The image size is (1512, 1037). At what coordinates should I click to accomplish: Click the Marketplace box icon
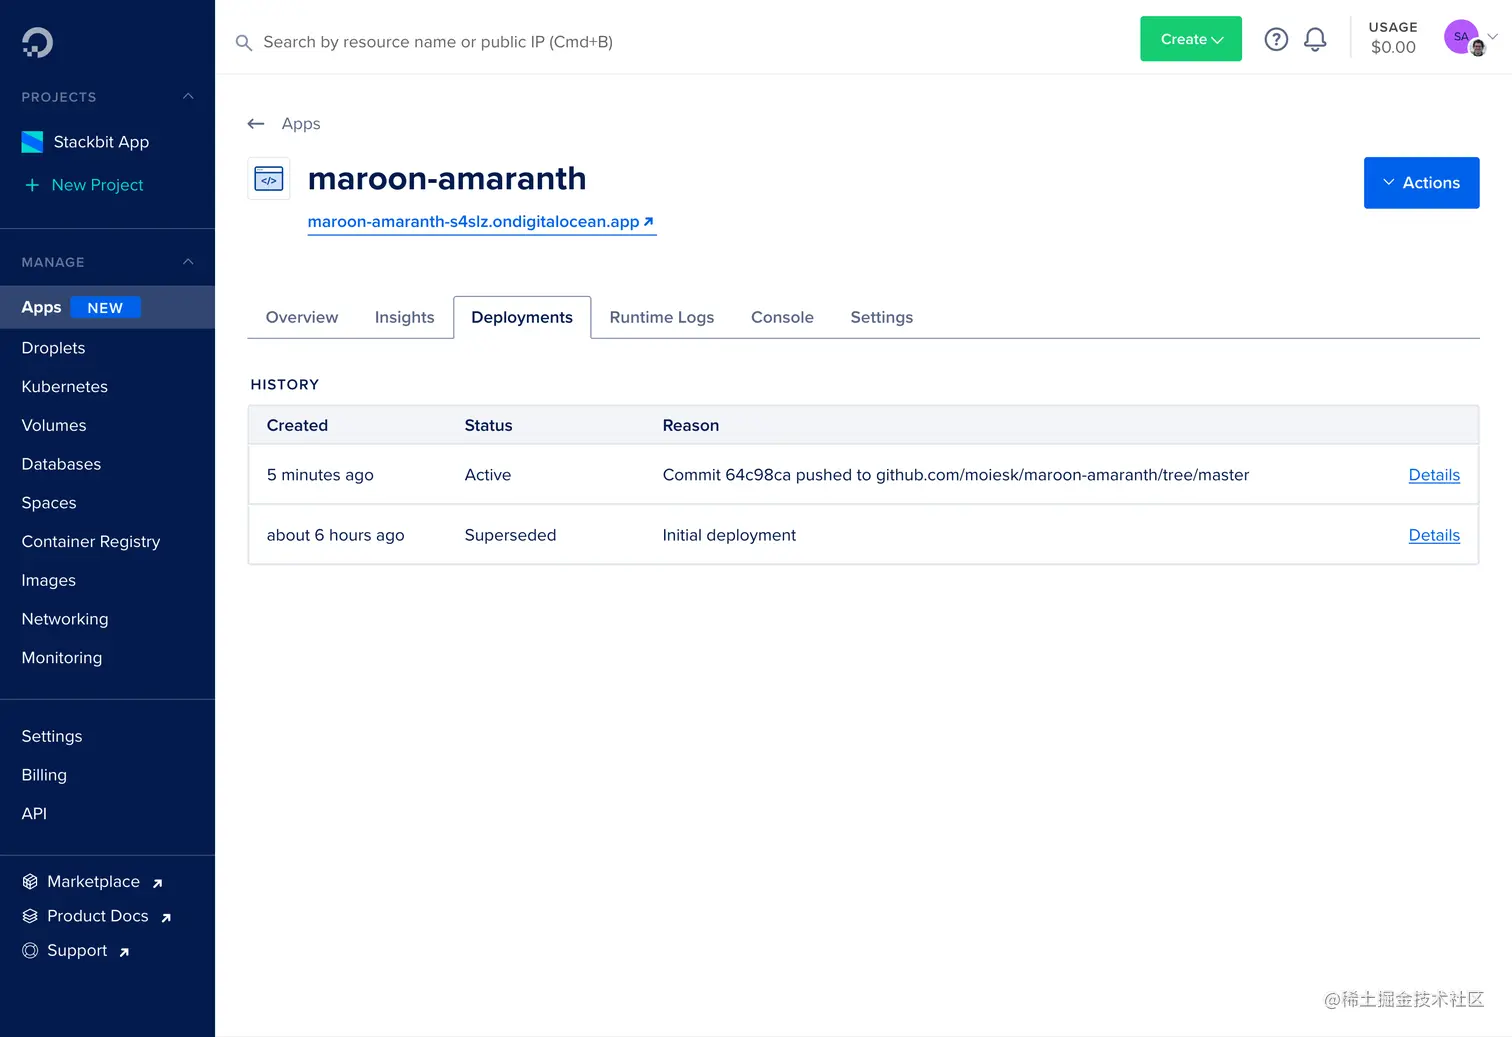click(x=28, y=881)
